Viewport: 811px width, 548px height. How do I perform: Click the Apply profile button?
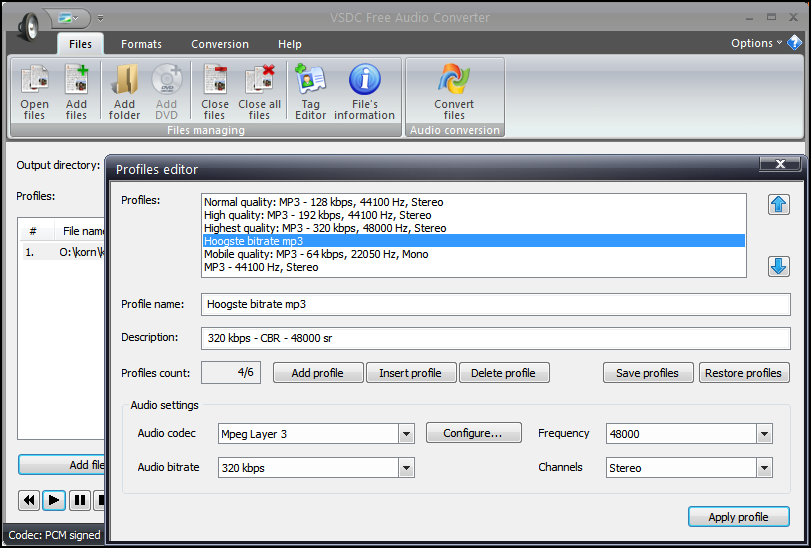[x=739, y=516]
